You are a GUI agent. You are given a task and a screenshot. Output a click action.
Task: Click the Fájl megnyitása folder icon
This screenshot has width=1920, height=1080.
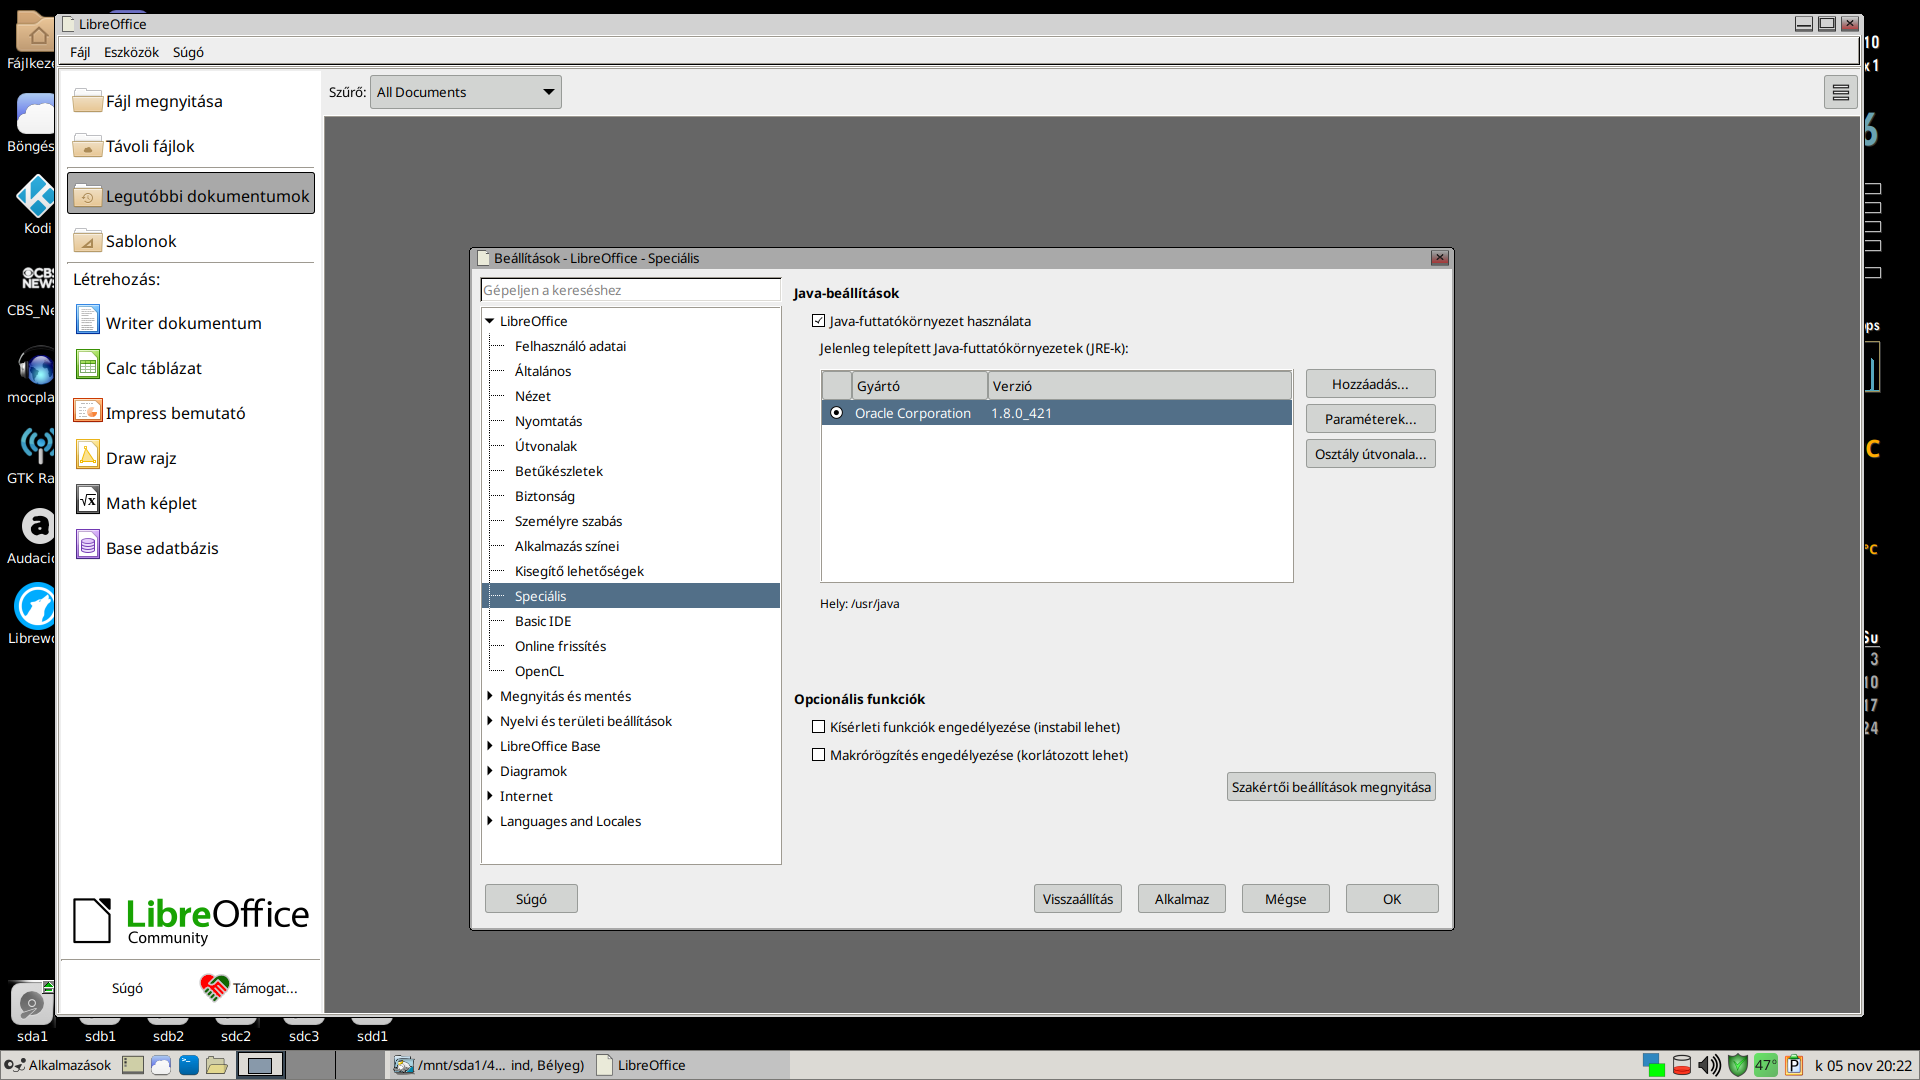coord(88,100)
